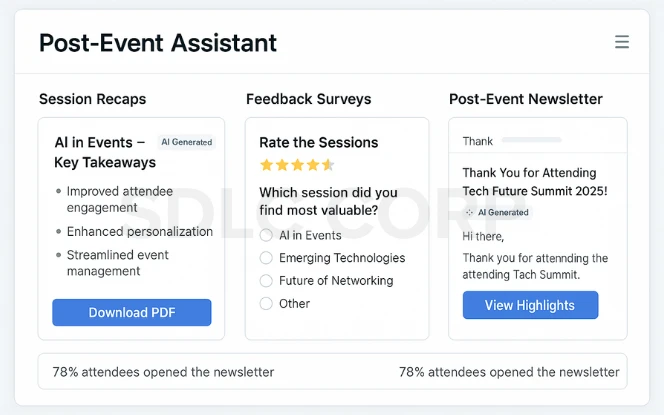
Task: Click the Thank subject field in newsletter
Action: (538, 141)
